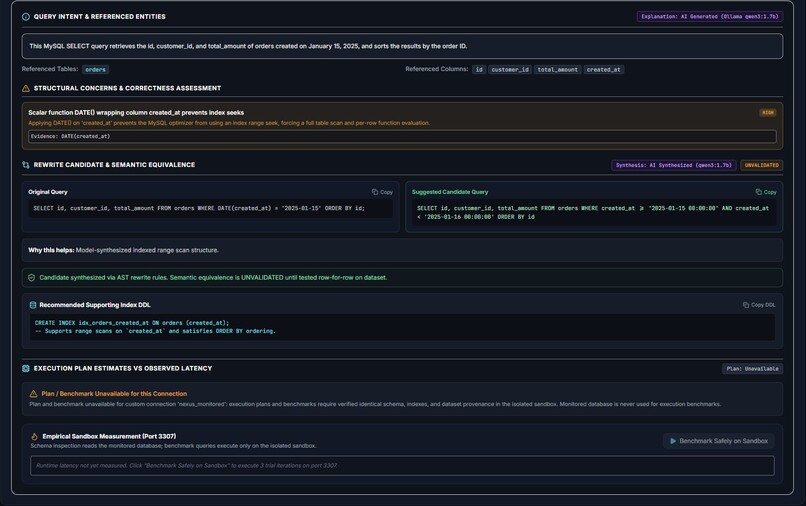Select the 'customer_id' referenced column tag

(510, 69)
